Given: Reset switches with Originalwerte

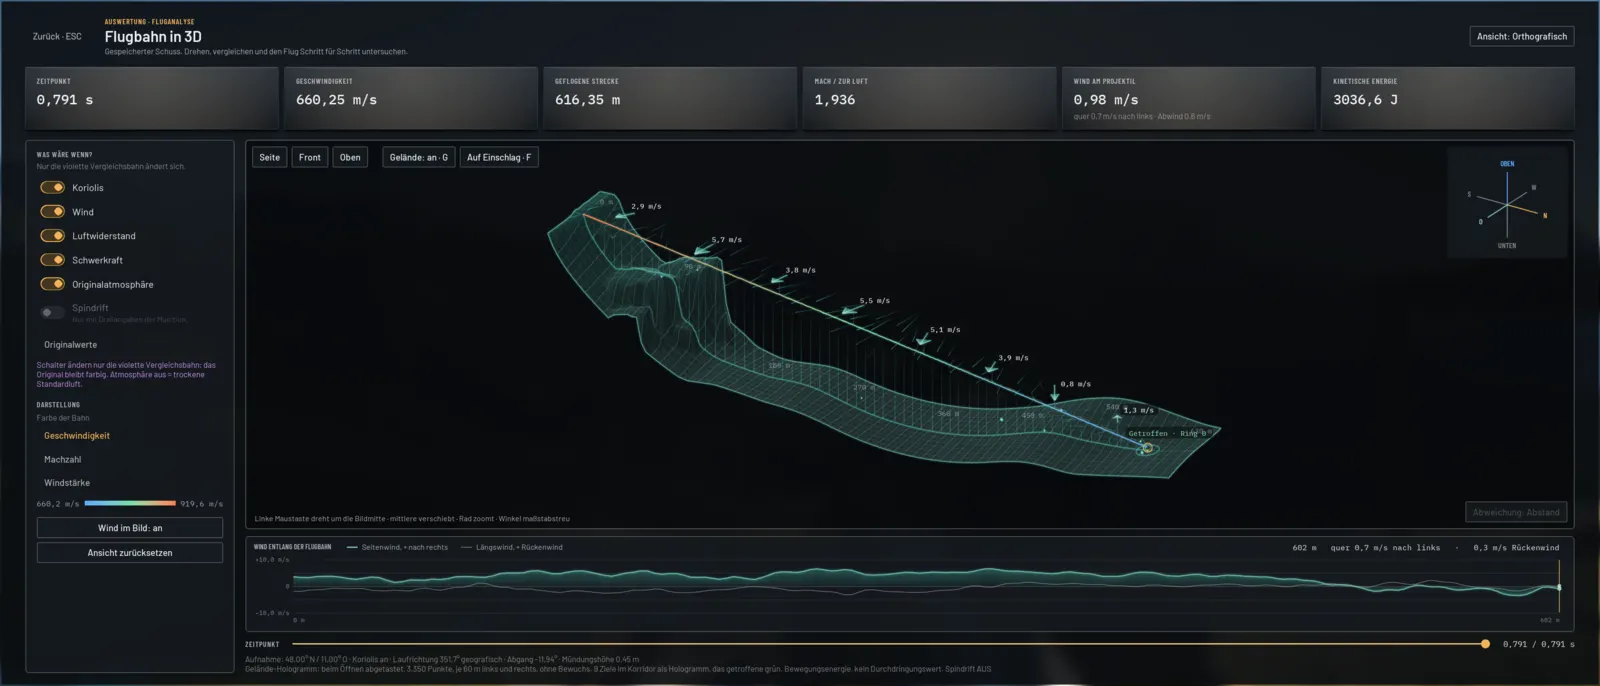Looking at the screenshot, I should 70,345.
